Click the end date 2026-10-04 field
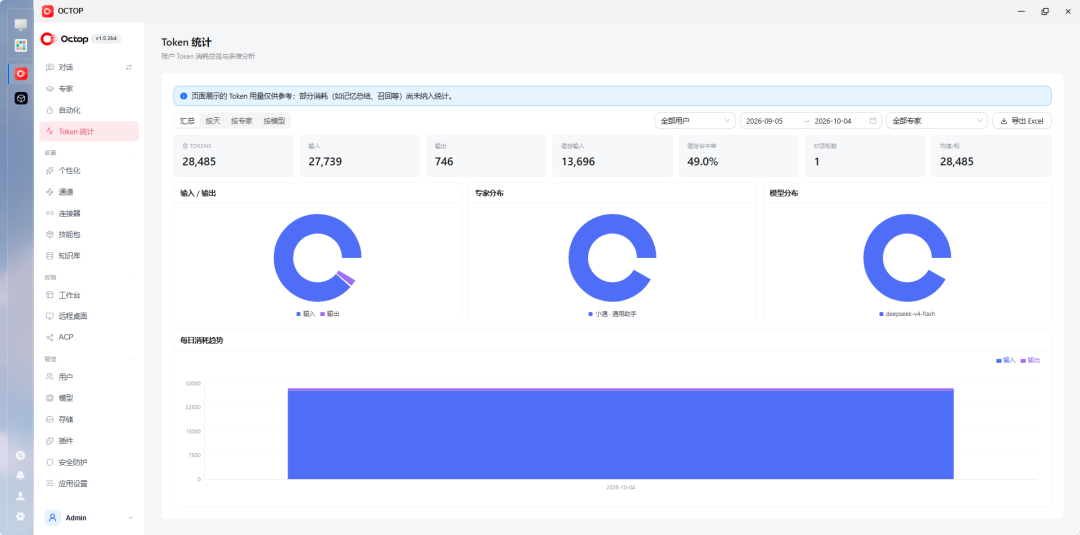 click(833, 120)
